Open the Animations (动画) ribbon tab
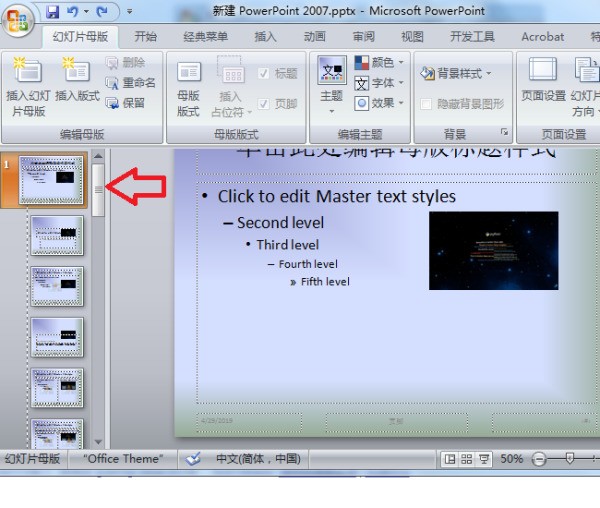 tap(314, 37)
